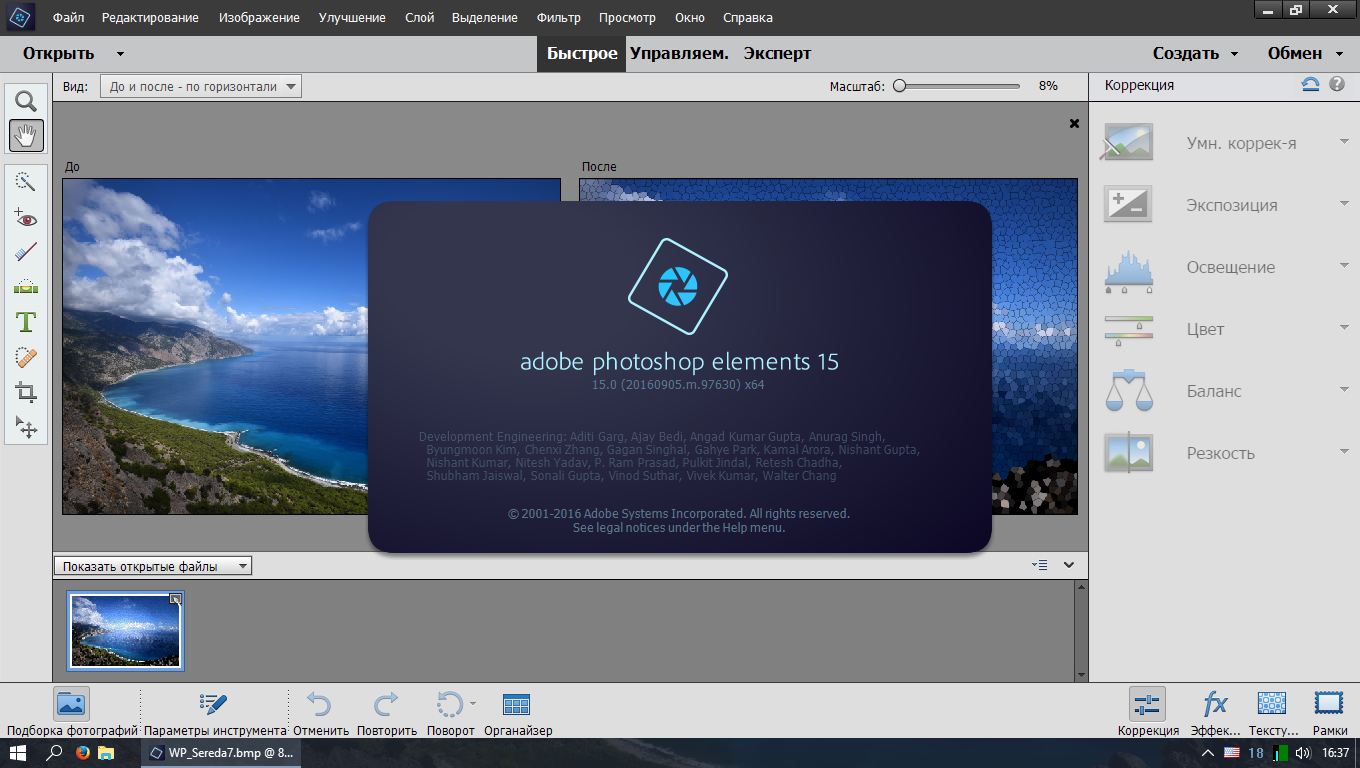Open the Рамки frames panel
The height and width of the screenshot is (768, 1360).
pyautogui.click(x=1329, y=704)
